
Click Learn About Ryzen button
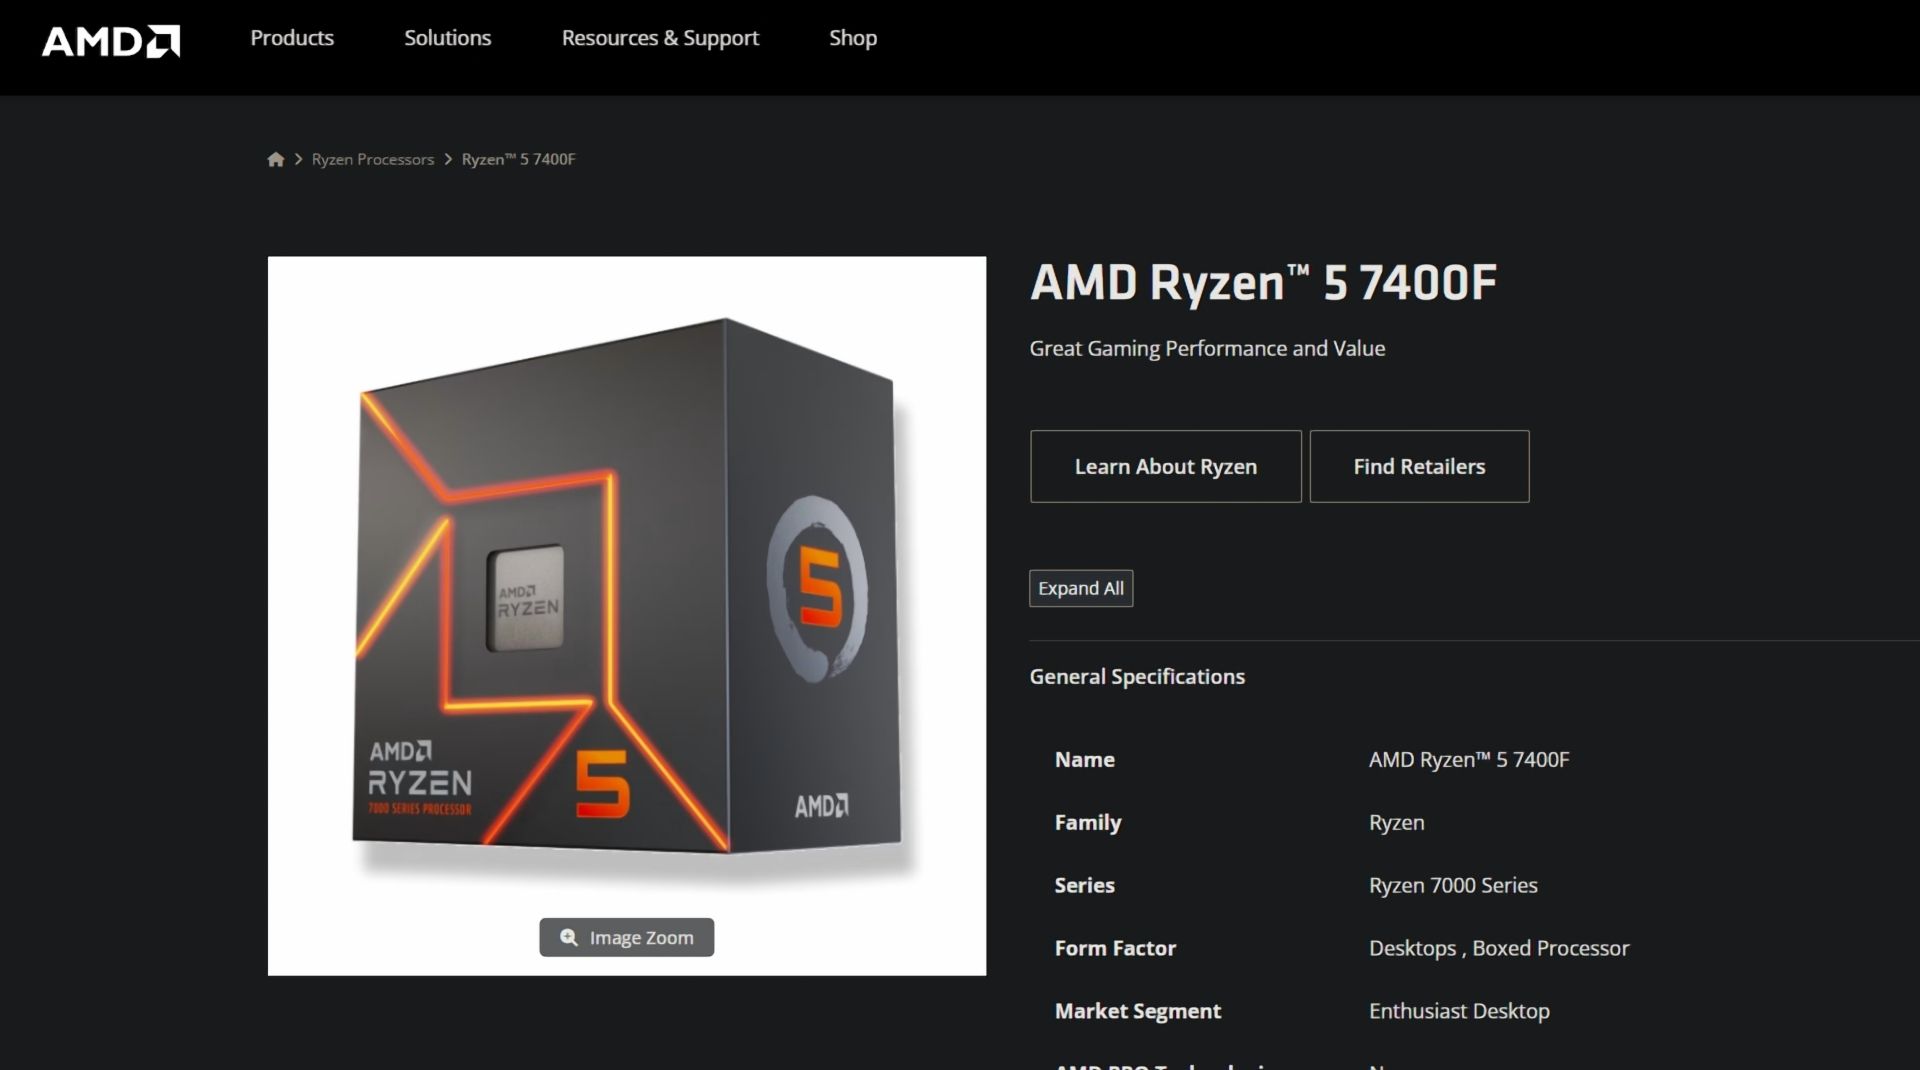(x=1166, y=466)
